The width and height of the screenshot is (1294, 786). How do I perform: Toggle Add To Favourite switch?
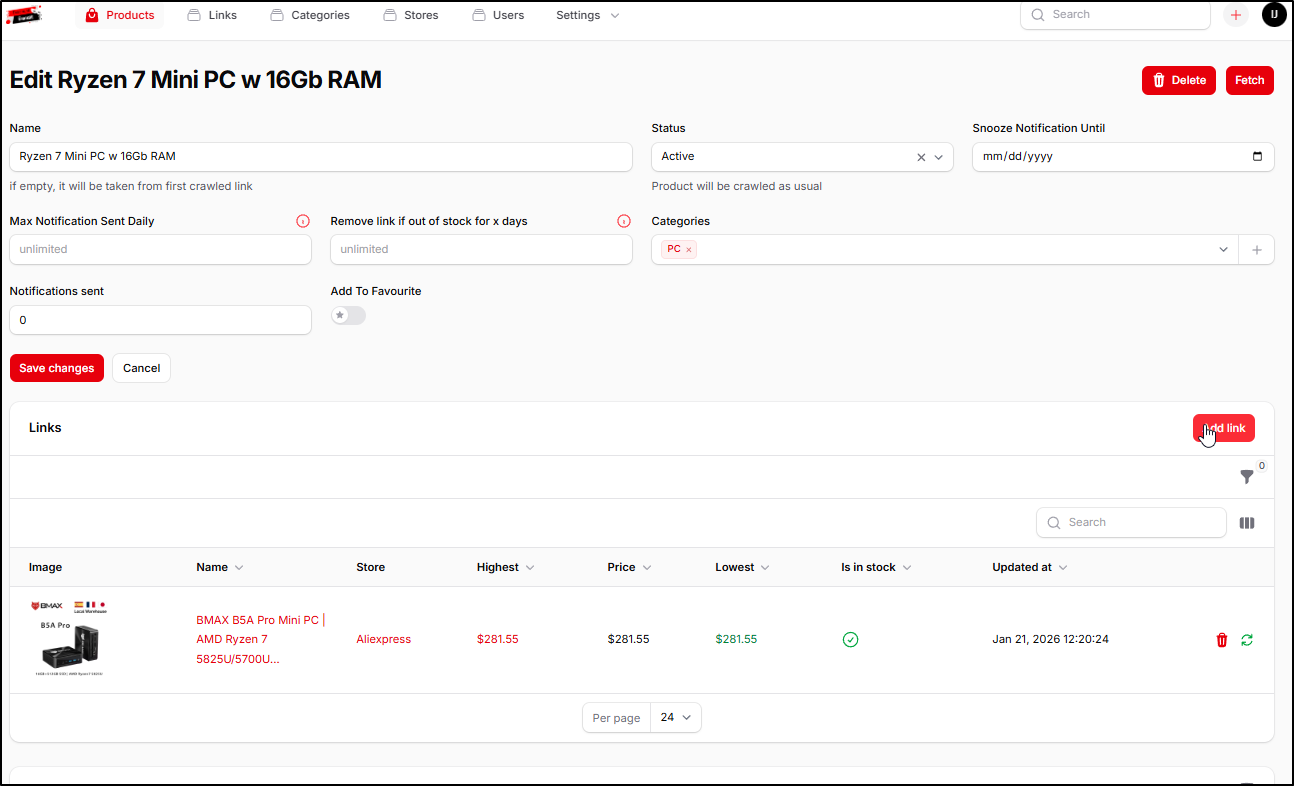[x=349, y=315]
